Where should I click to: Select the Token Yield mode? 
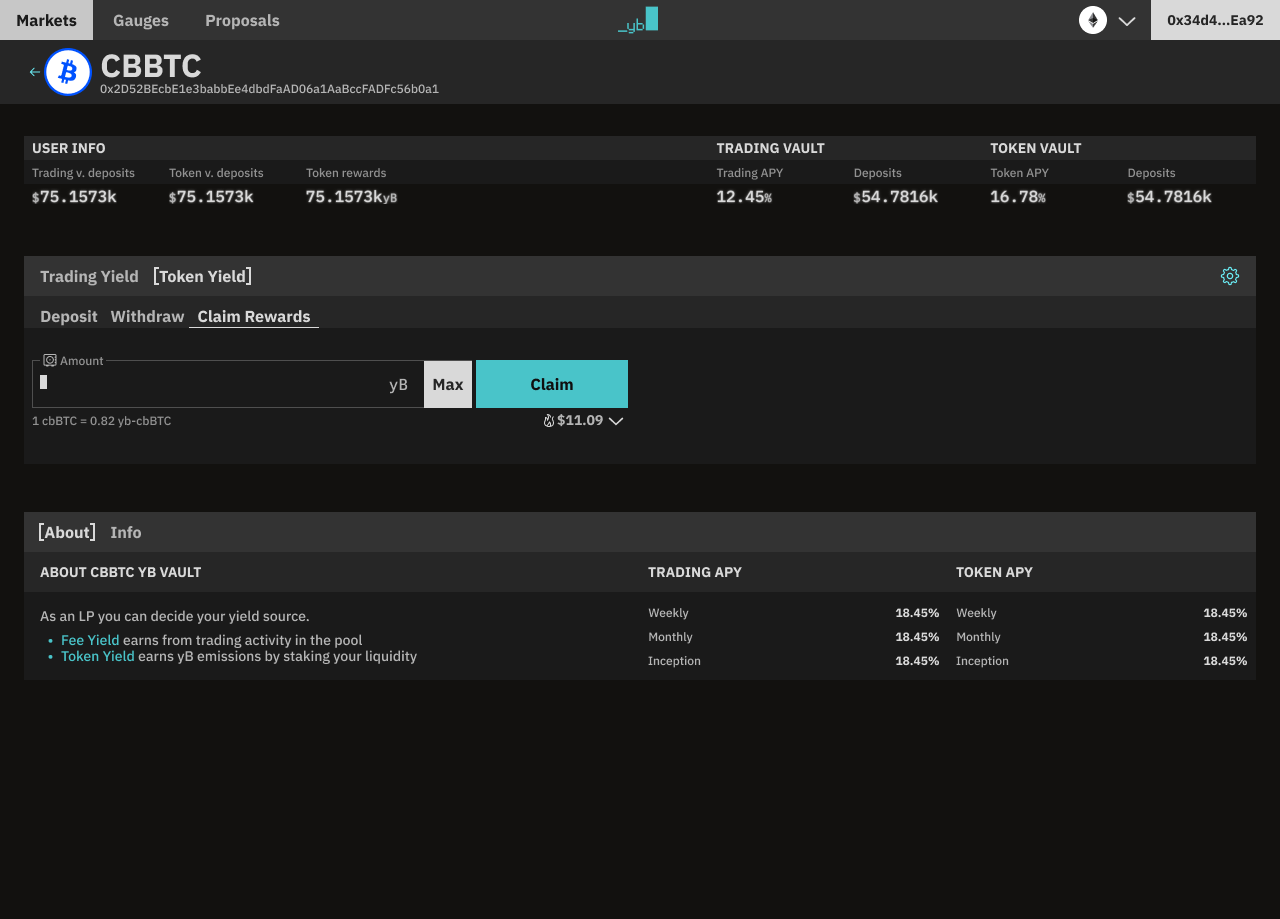pos(203,276)
